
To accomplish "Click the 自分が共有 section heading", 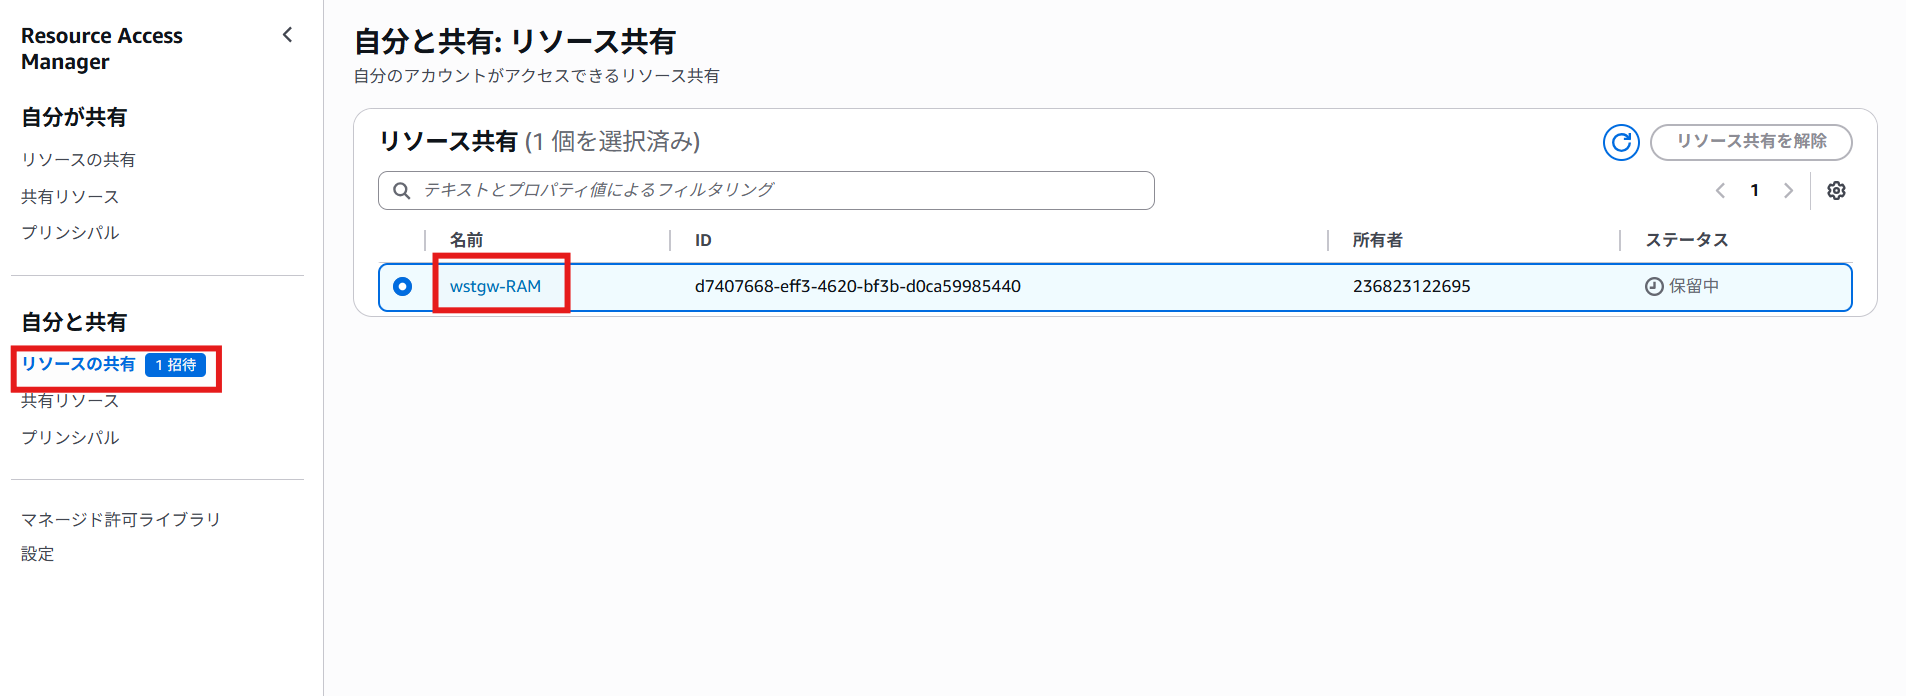I will pos(74,117).
